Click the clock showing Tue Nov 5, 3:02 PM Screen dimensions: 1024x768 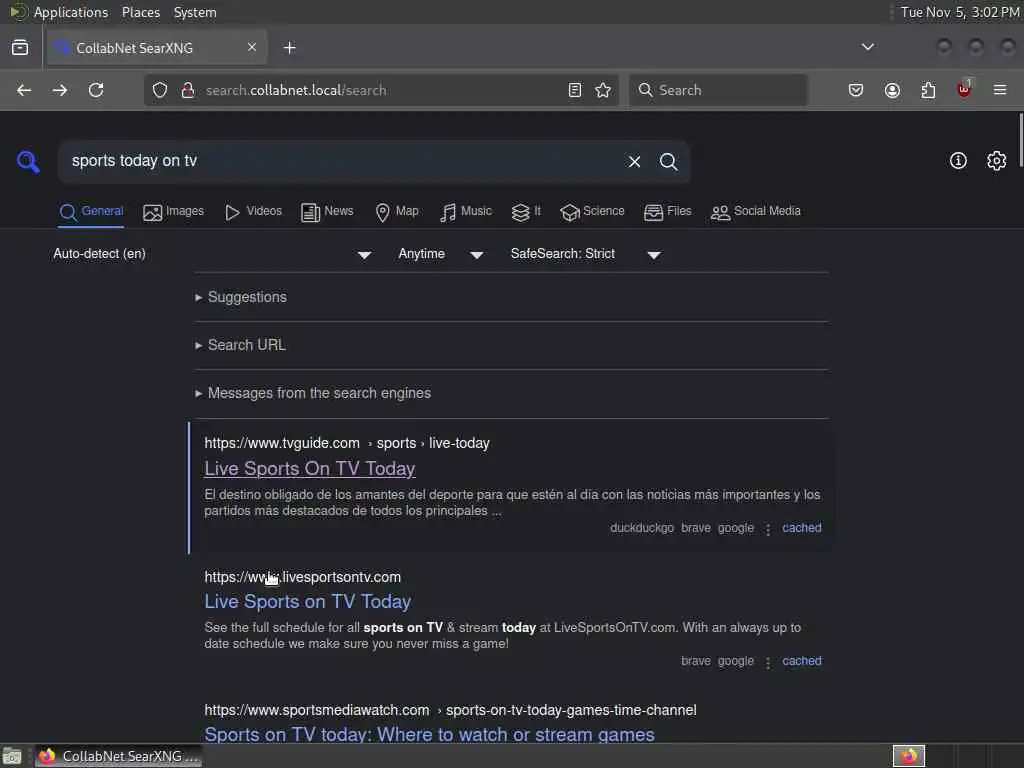[960, 12]
